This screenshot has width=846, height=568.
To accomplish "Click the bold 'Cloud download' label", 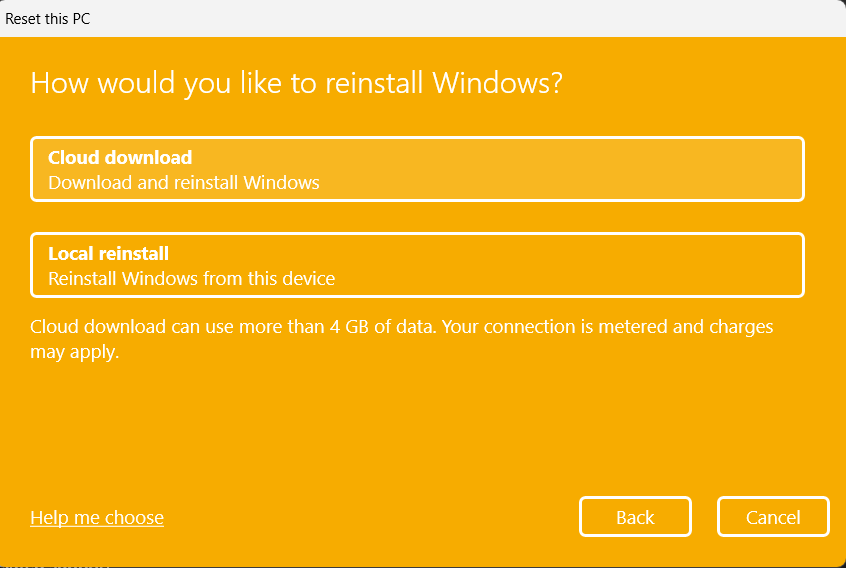I will [120, 157].
